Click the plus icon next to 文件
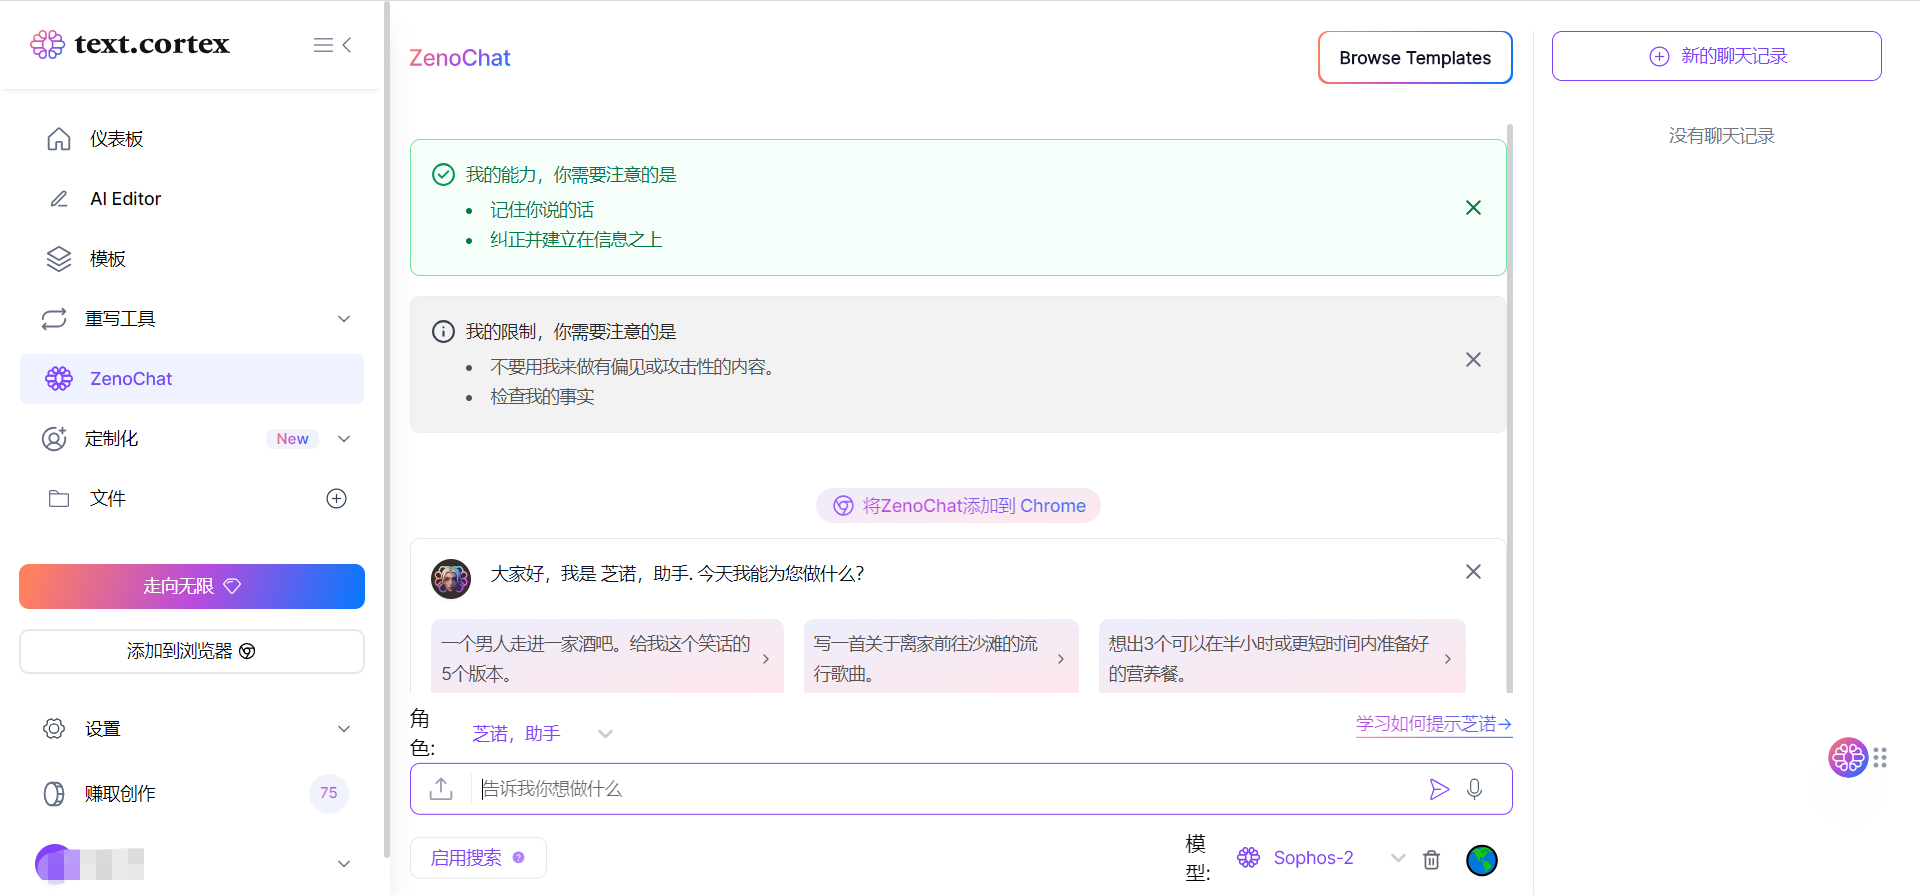 tap(337, 498)
